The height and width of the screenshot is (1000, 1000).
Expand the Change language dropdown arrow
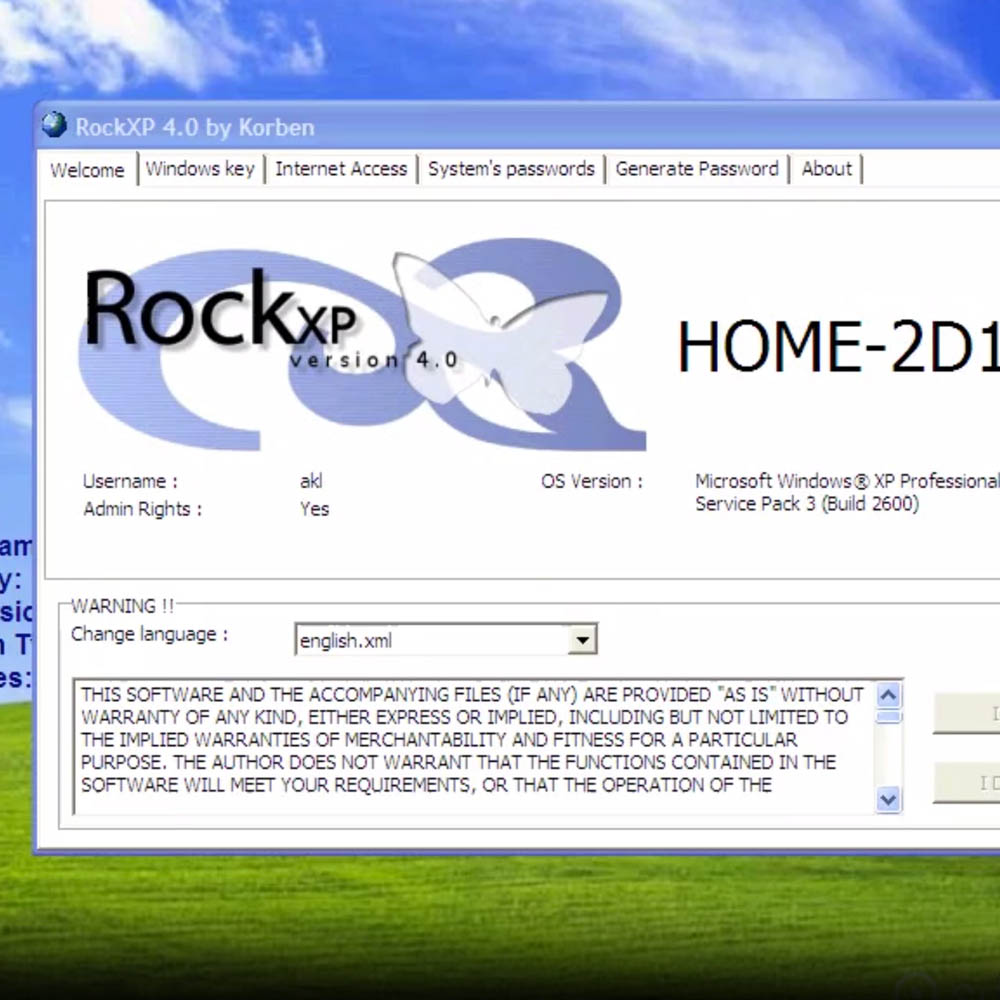click(x=582, y=640)
